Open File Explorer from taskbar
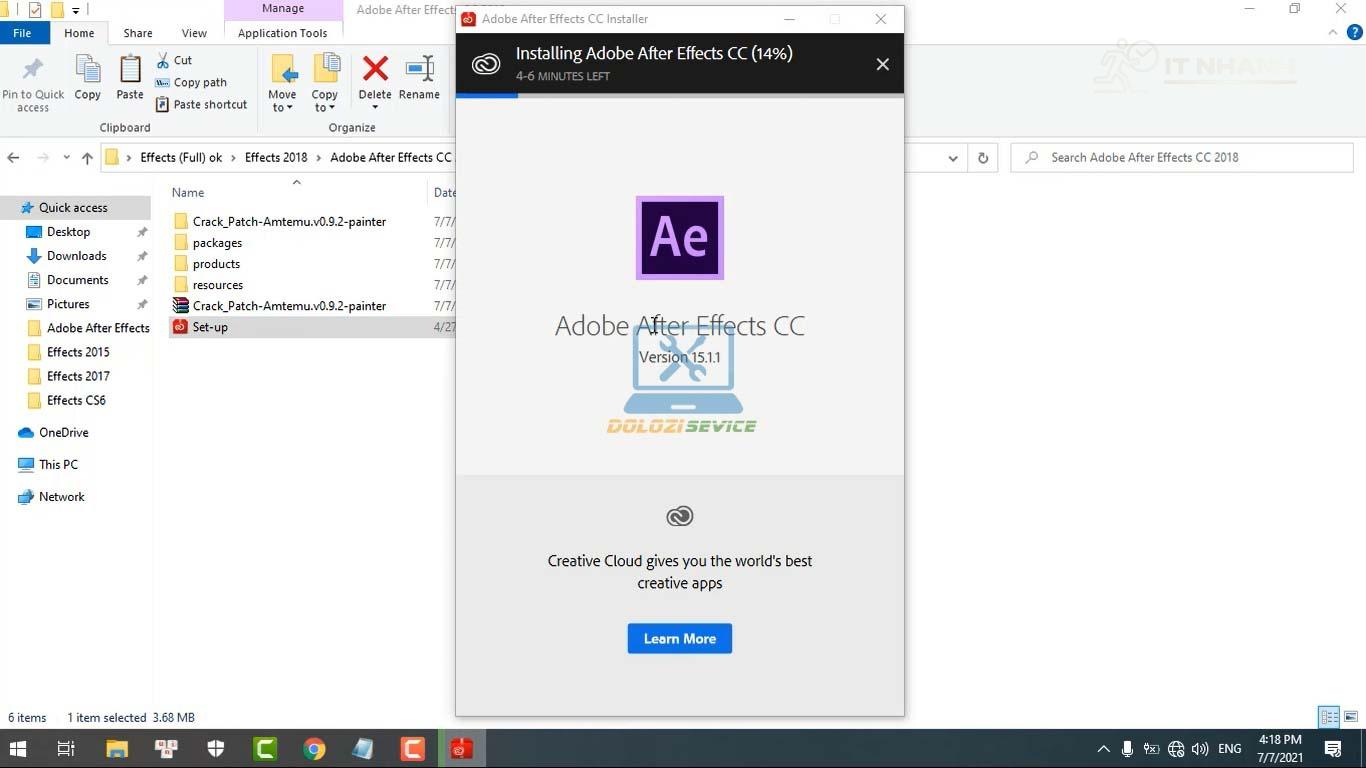This screenshot has width=1366, height=768. tap(117, 748)
